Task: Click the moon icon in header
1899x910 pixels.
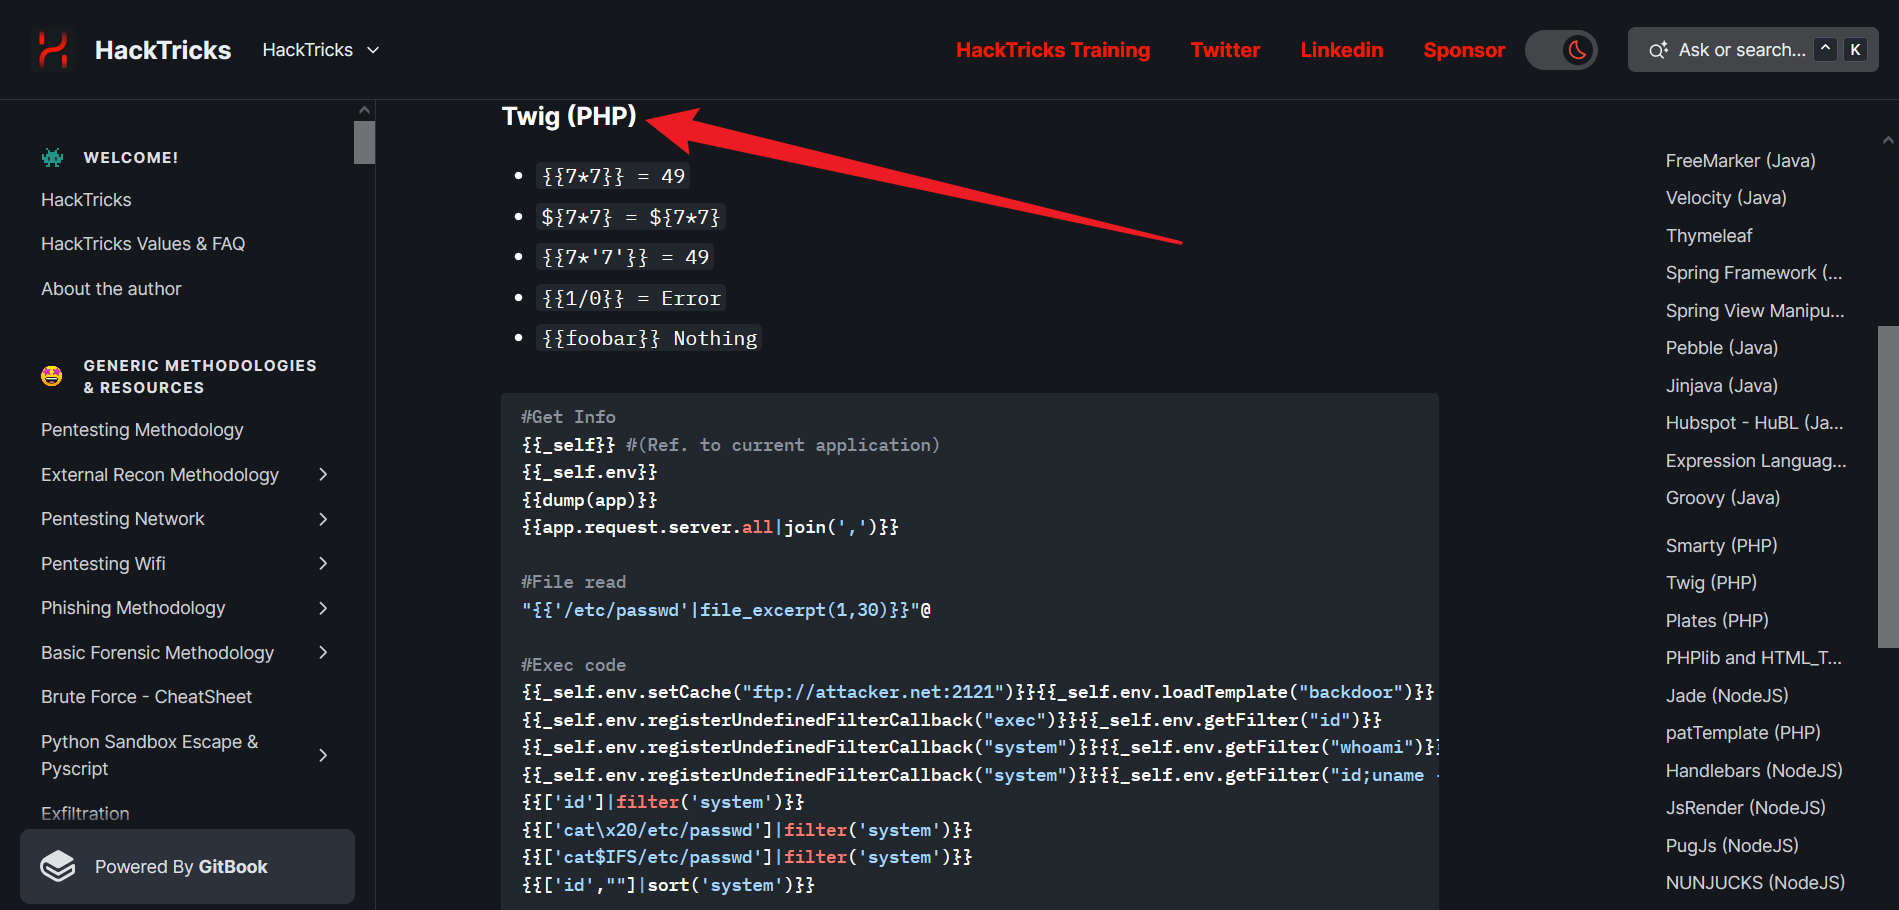Action: pos(1577,50)
